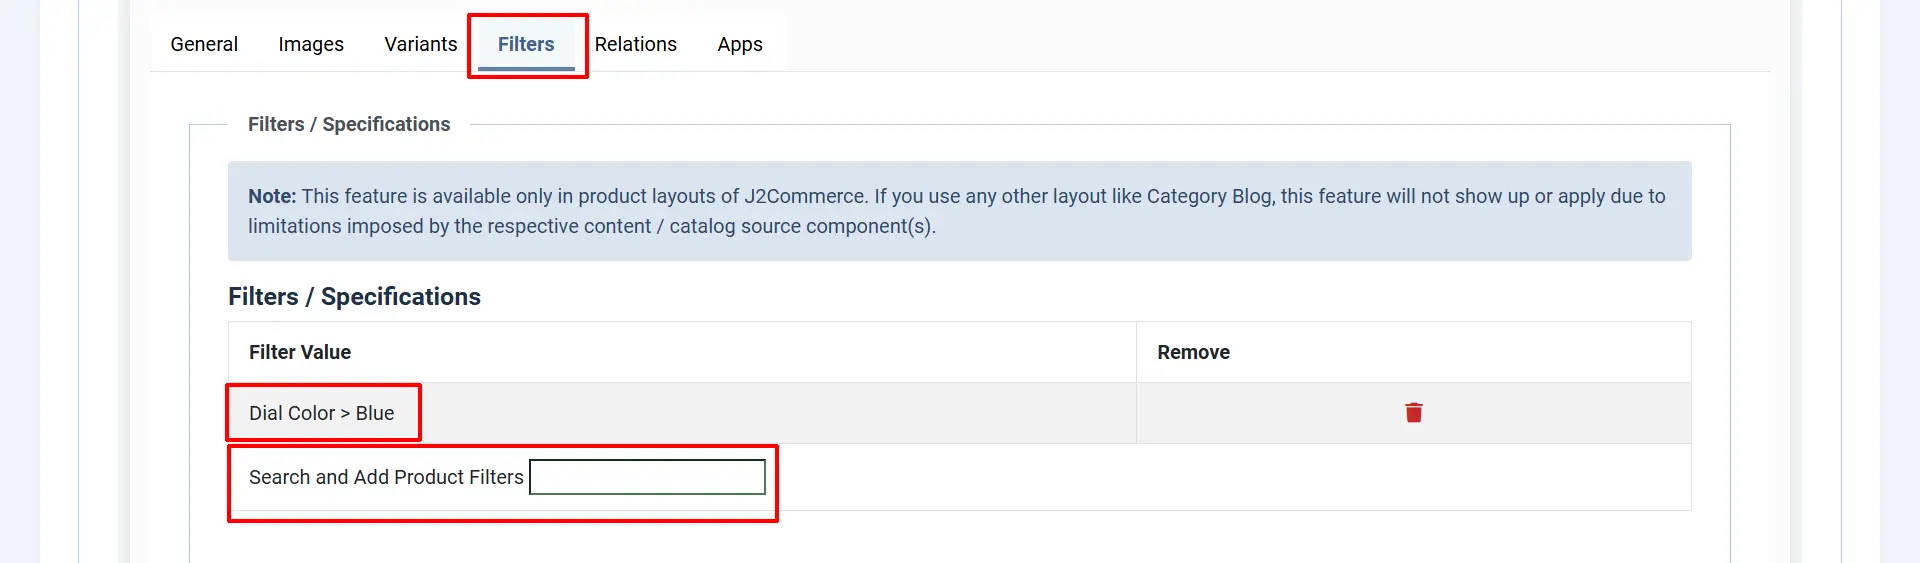Open the Relations tab
This screenshot has width=1920, height=563.
pos(636,44)
